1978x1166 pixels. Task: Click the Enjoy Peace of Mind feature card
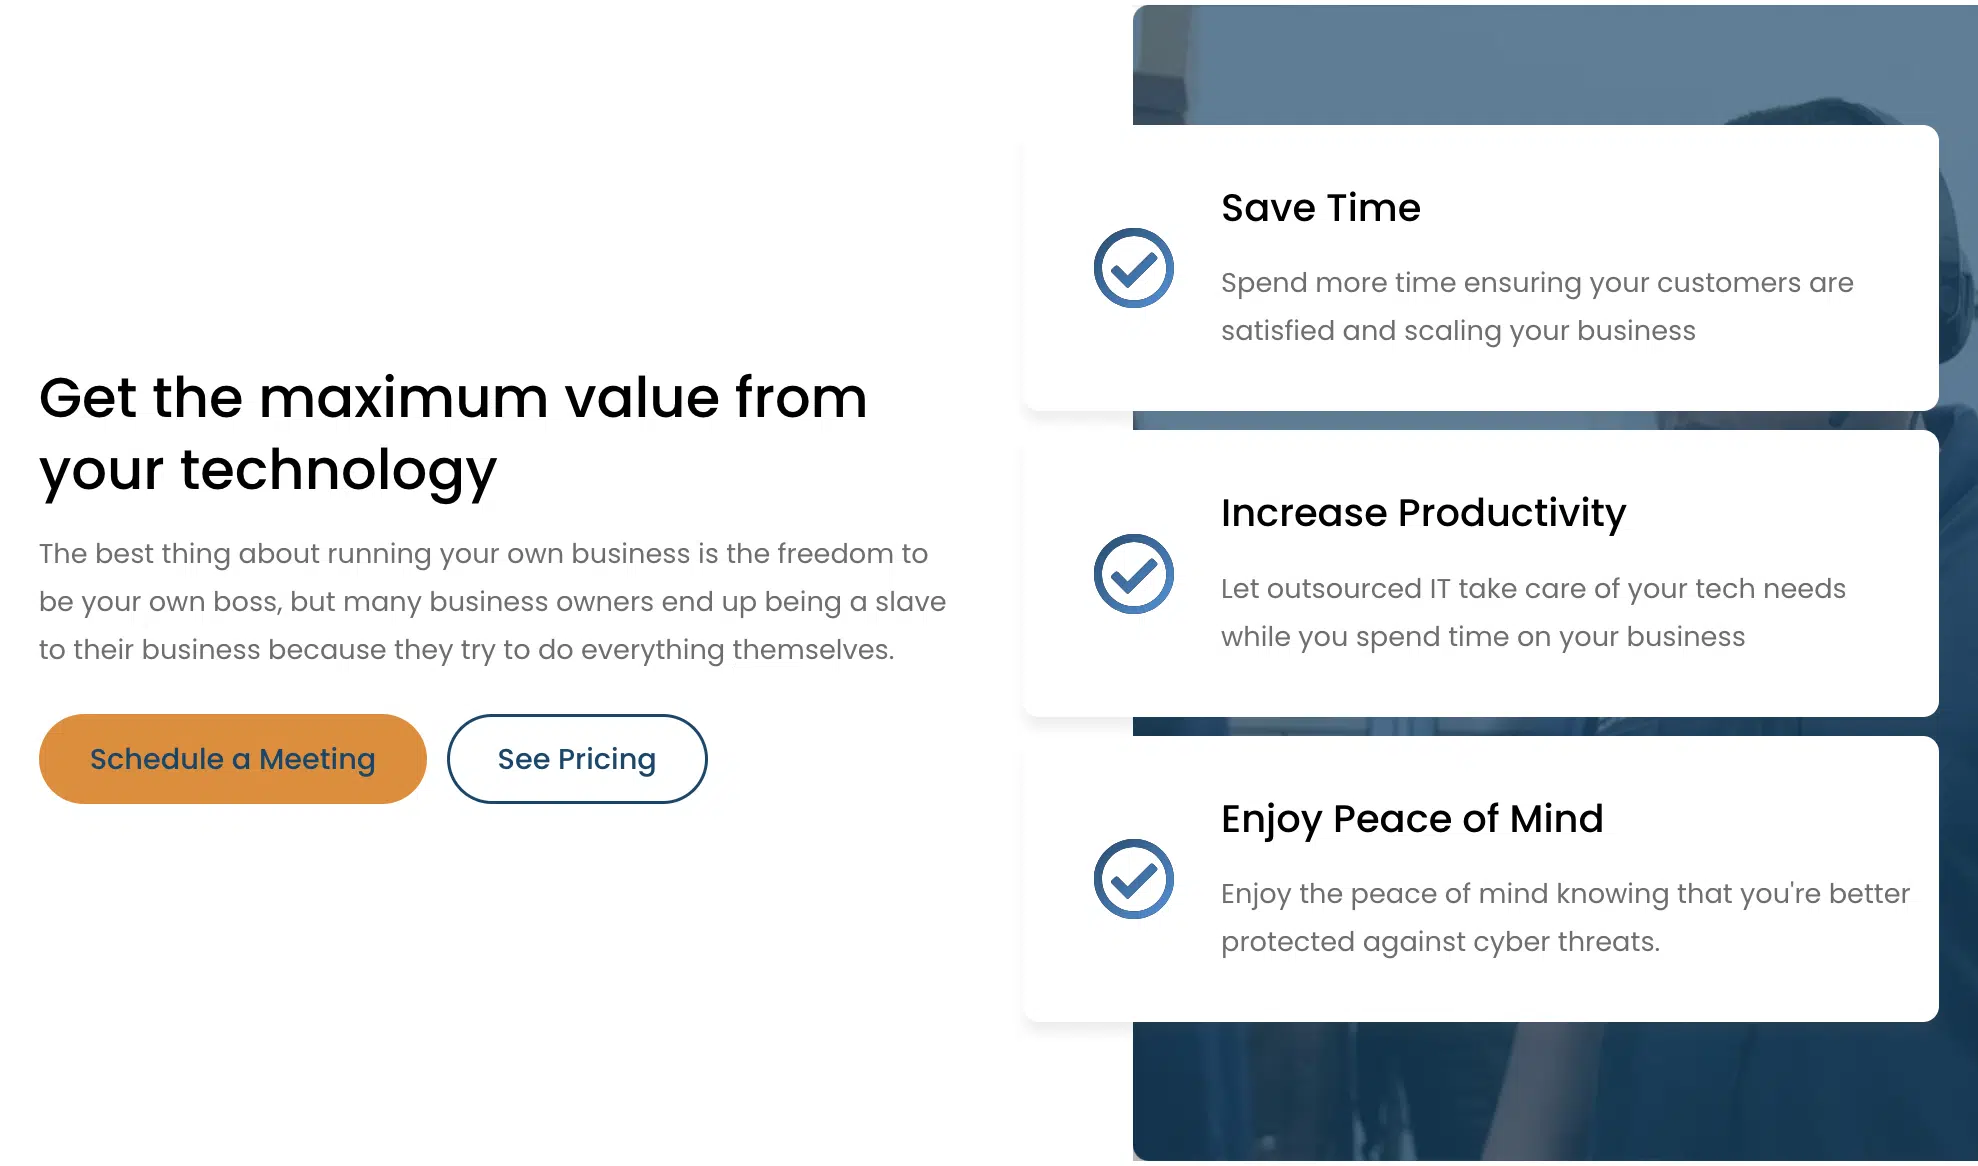tap(1480, 879)
